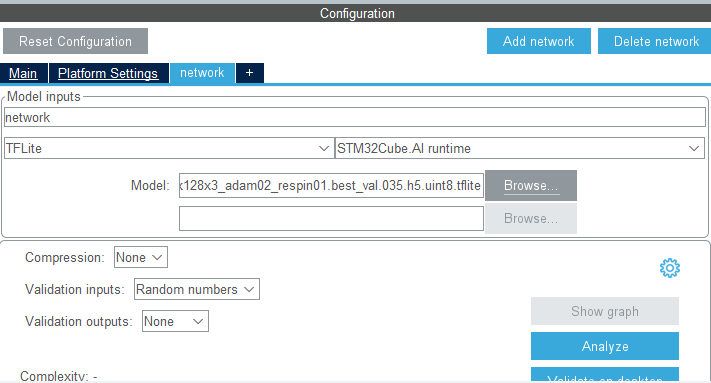Viewport: 711px width, 383px height.
Task: Expand Validation inputs Random numbers dropdown
Action: point(197,289)
